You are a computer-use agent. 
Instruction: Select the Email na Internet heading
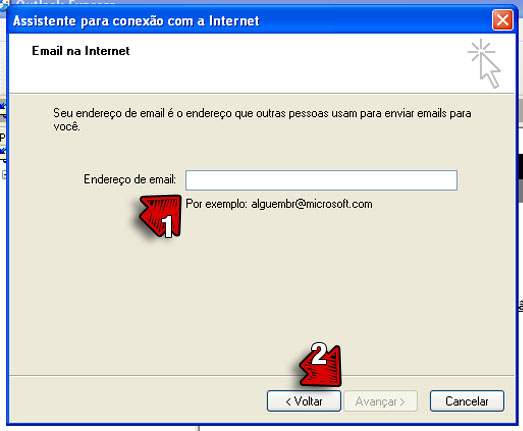click(81, 51)
